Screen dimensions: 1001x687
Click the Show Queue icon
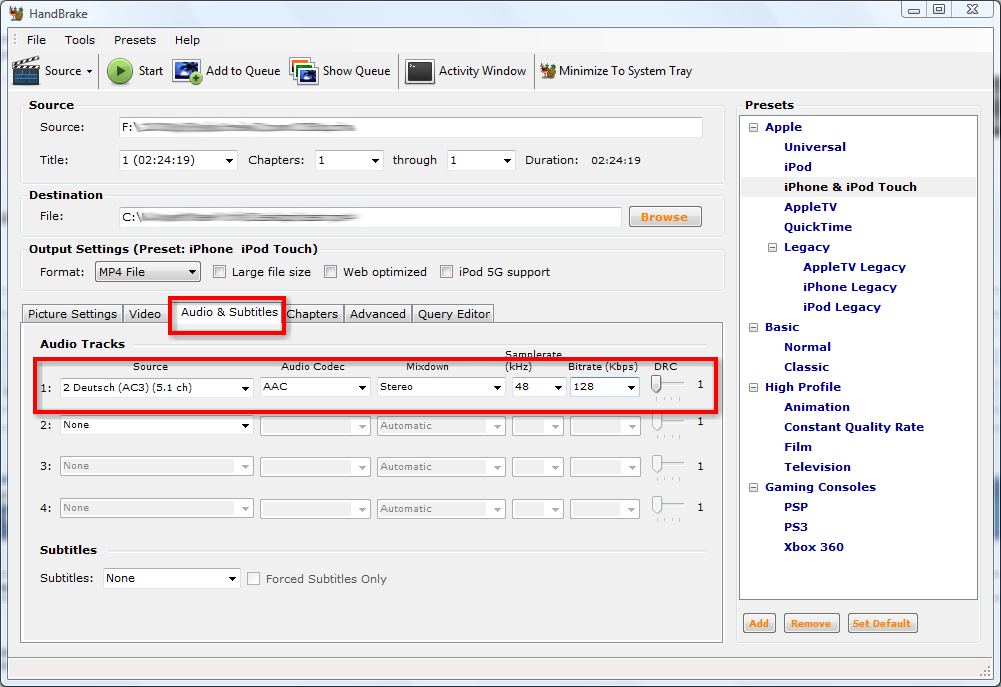point(304,71)
